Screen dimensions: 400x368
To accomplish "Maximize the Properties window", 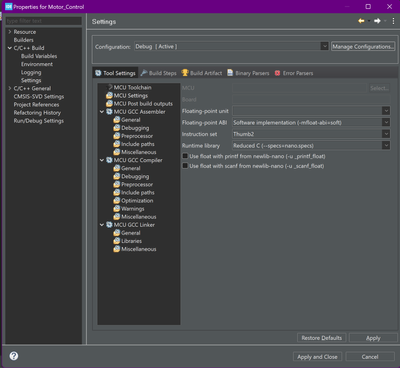I will [x=368, y=7].
